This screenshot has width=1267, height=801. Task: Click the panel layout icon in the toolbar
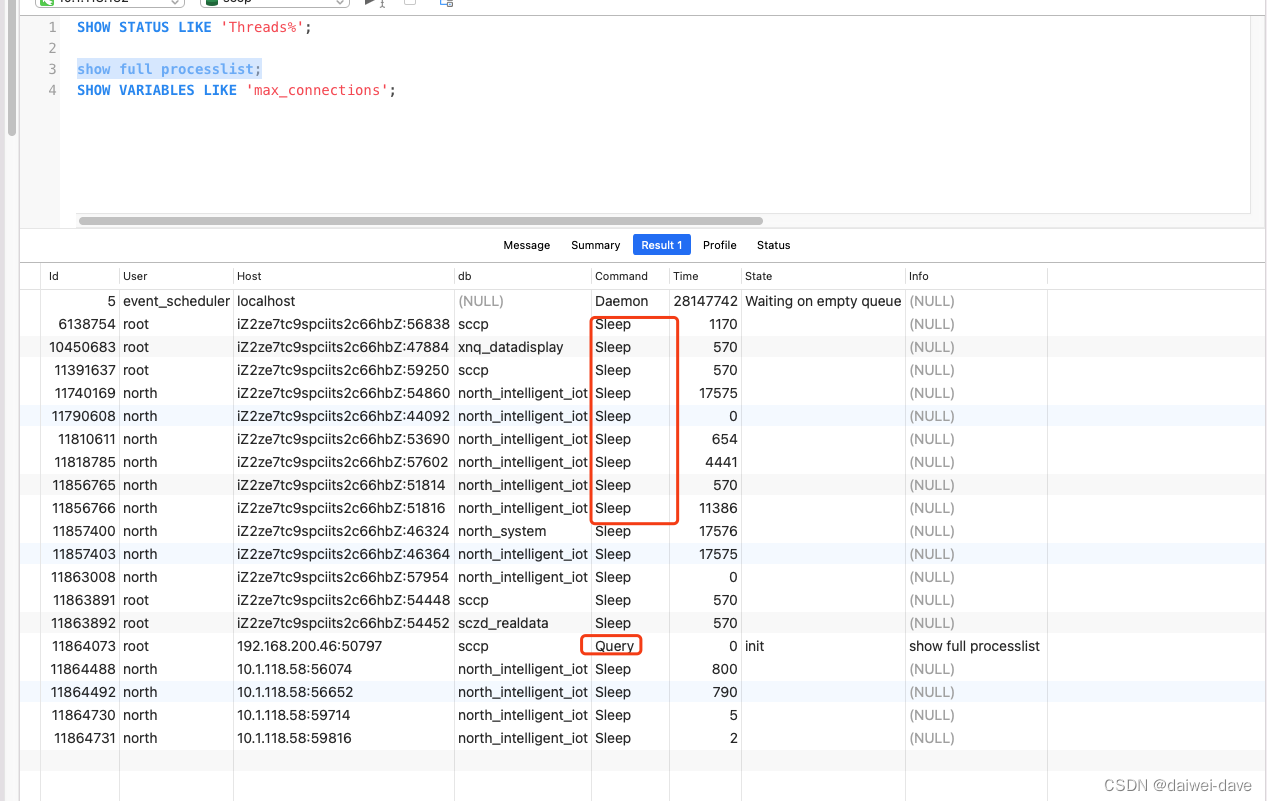coord(444,4)
